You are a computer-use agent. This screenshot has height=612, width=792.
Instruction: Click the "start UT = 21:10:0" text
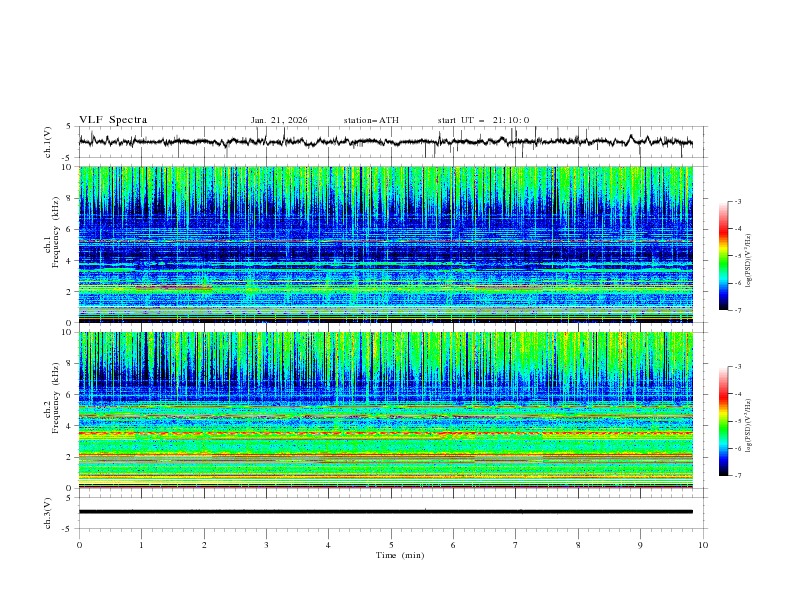pos(483,120)
